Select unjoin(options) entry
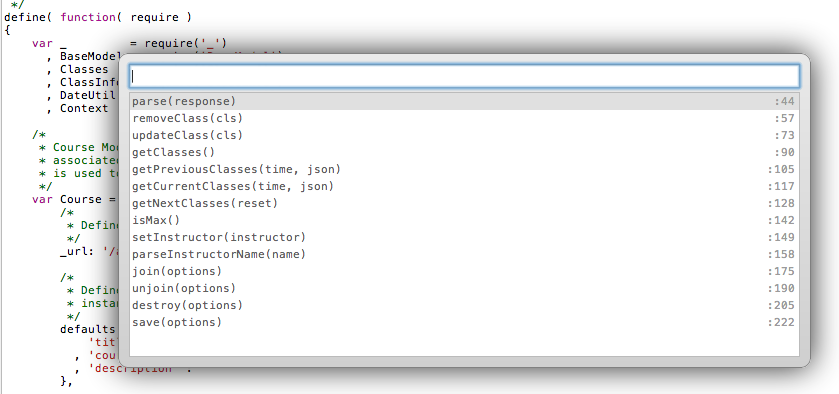Screen dimensions: 839x394 (464, 289)
